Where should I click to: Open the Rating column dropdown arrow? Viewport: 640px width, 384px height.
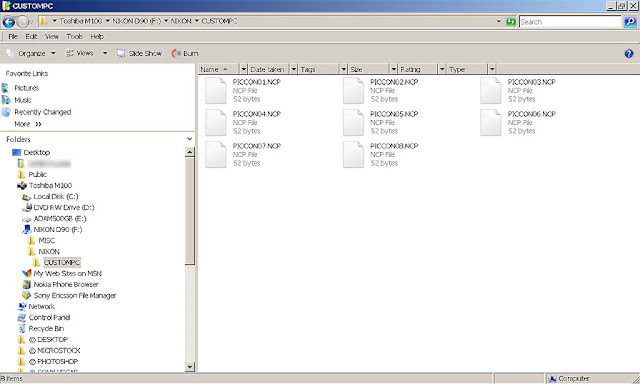click(442, 69)
